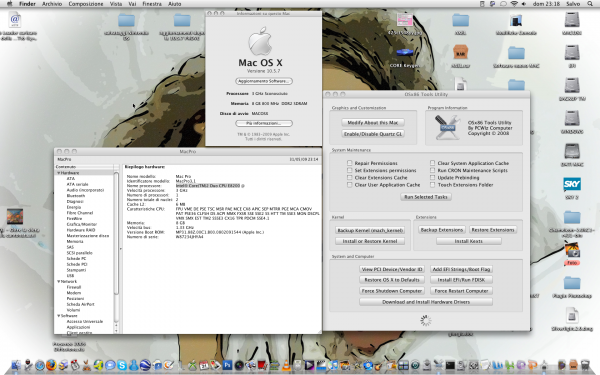Viewport: 600px width, 375px height.
Task: Open the SKY desktop icon
Action: pyautogui.click(x=572, y=184)
